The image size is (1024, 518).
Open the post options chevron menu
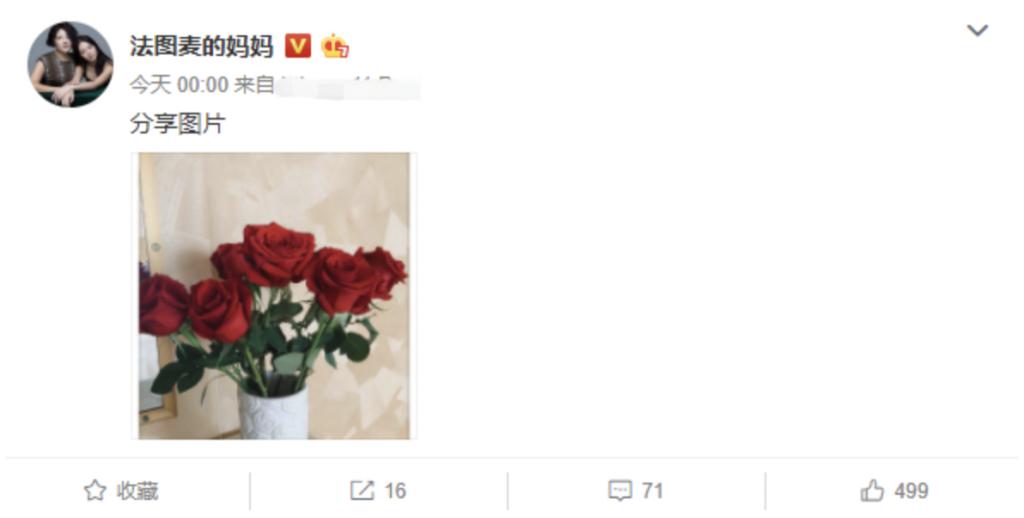point(977,31)
